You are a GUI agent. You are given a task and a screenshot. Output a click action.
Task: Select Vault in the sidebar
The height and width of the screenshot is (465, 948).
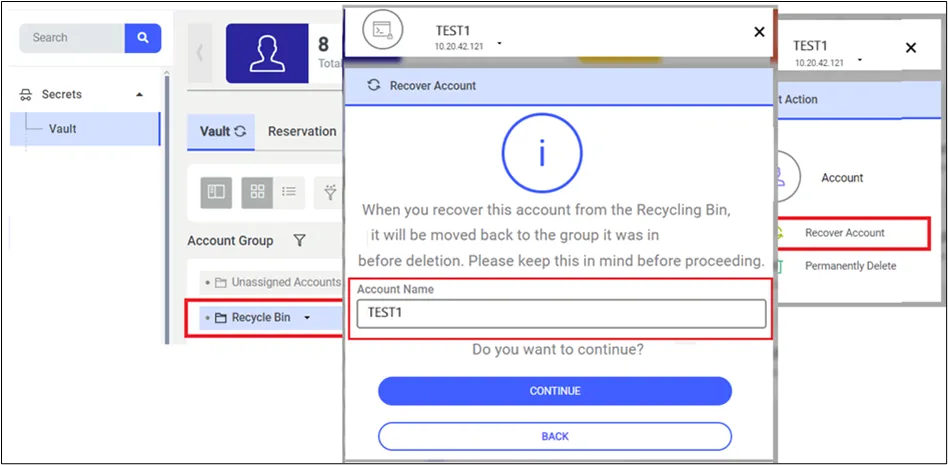click(x=85, y=129)
